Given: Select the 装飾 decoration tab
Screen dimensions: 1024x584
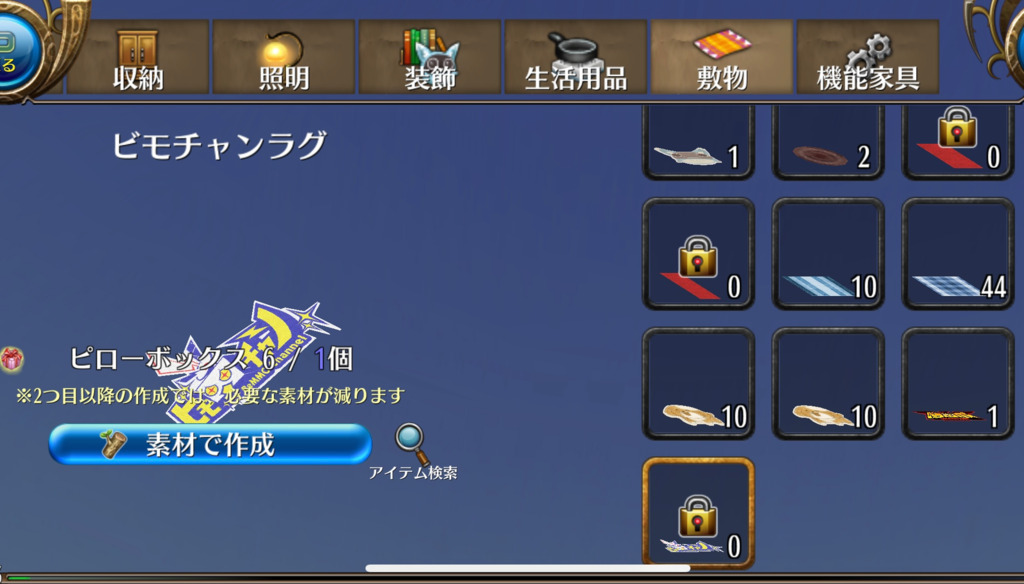Looking at the screenshot, I should tap(430, 57).
